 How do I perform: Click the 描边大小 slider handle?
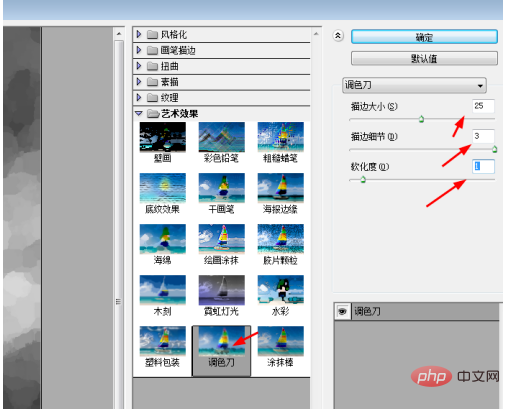[x=421, y=119]
